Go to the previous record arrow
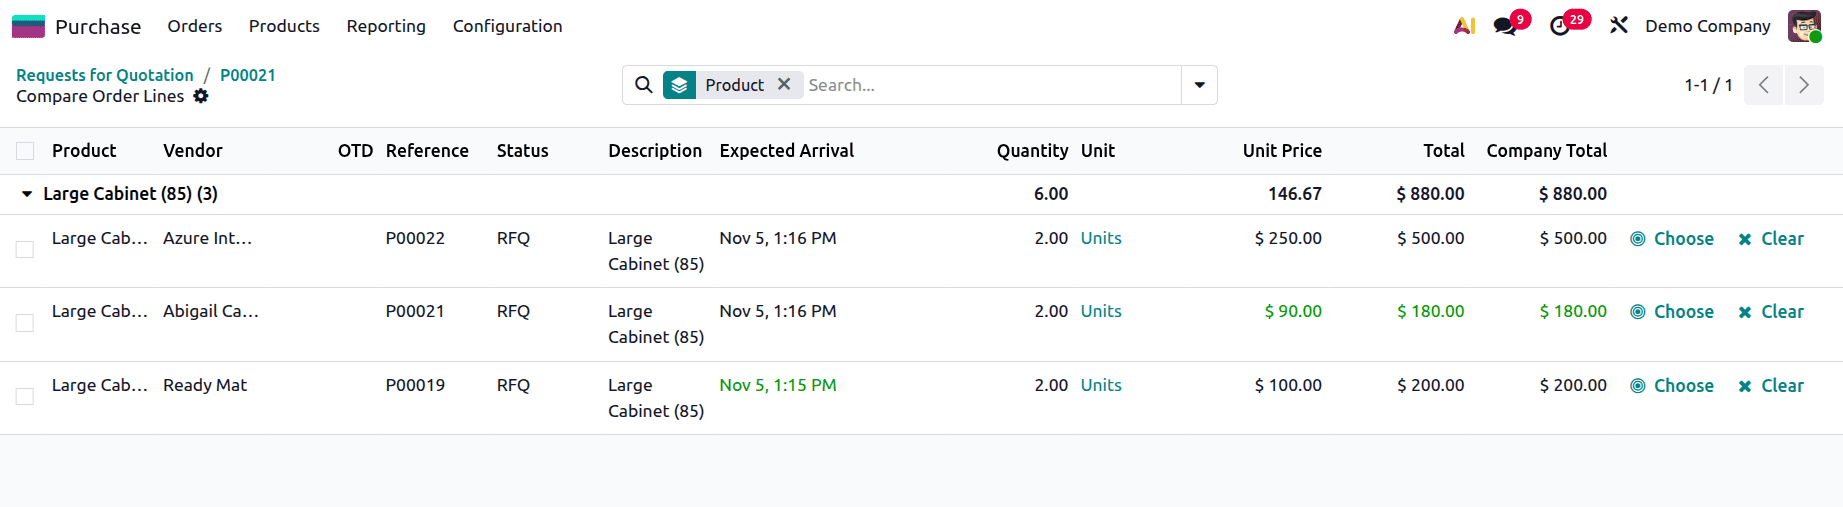The image size is (1843, 507). point(1764,85)
